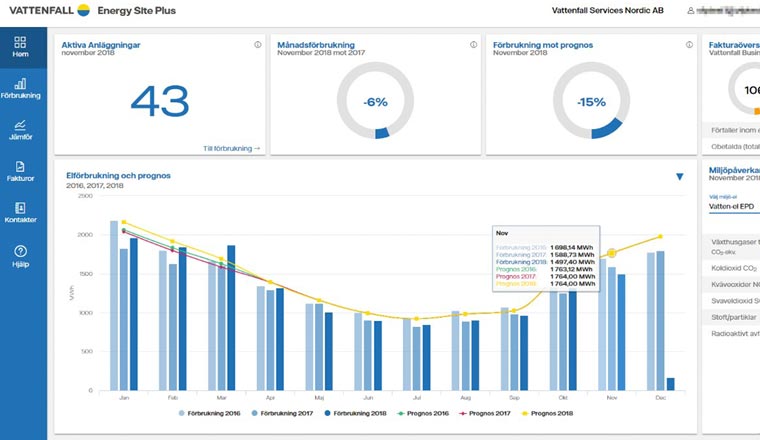Open Förbrukning in the sidebar
Viewport: 760px width, 440px height.
(21, 88)
